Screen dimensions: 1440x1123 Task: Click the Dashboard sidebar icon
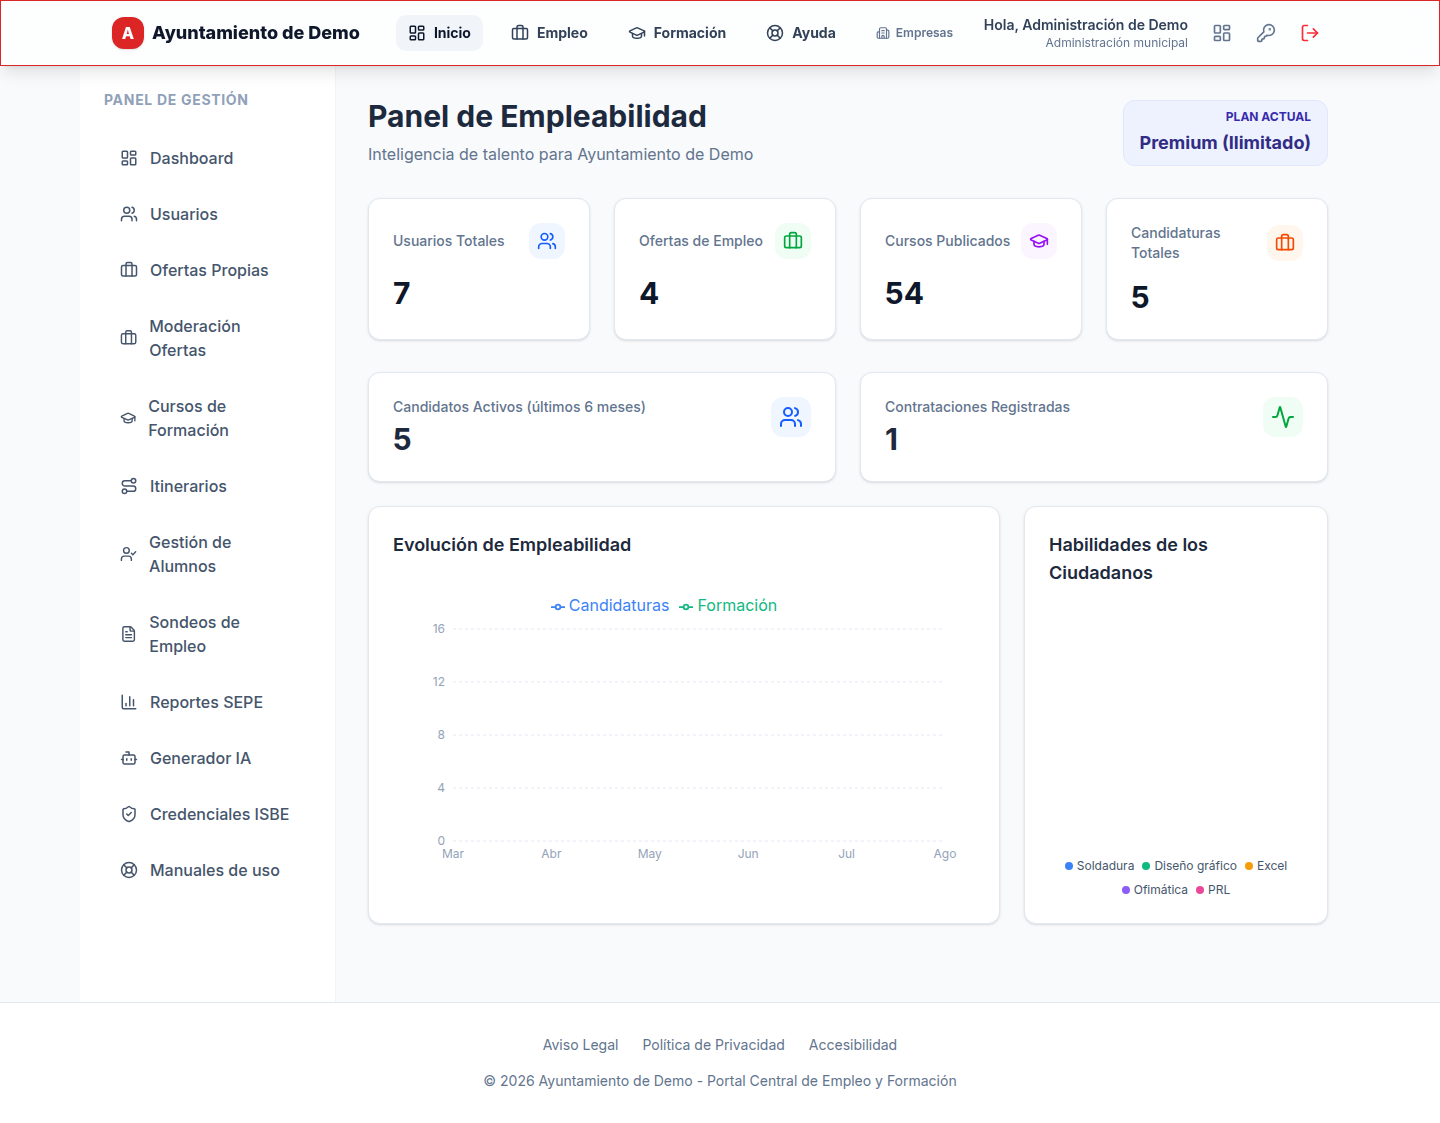point(129,158)
